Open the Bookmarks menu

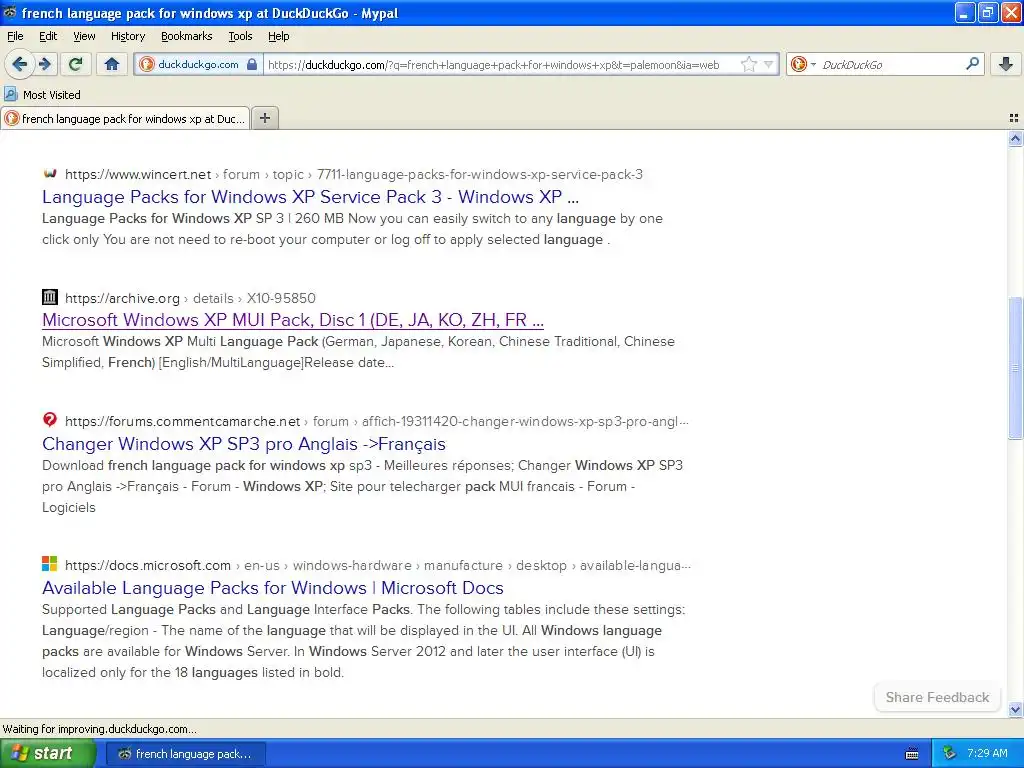(x=187, y=36)
